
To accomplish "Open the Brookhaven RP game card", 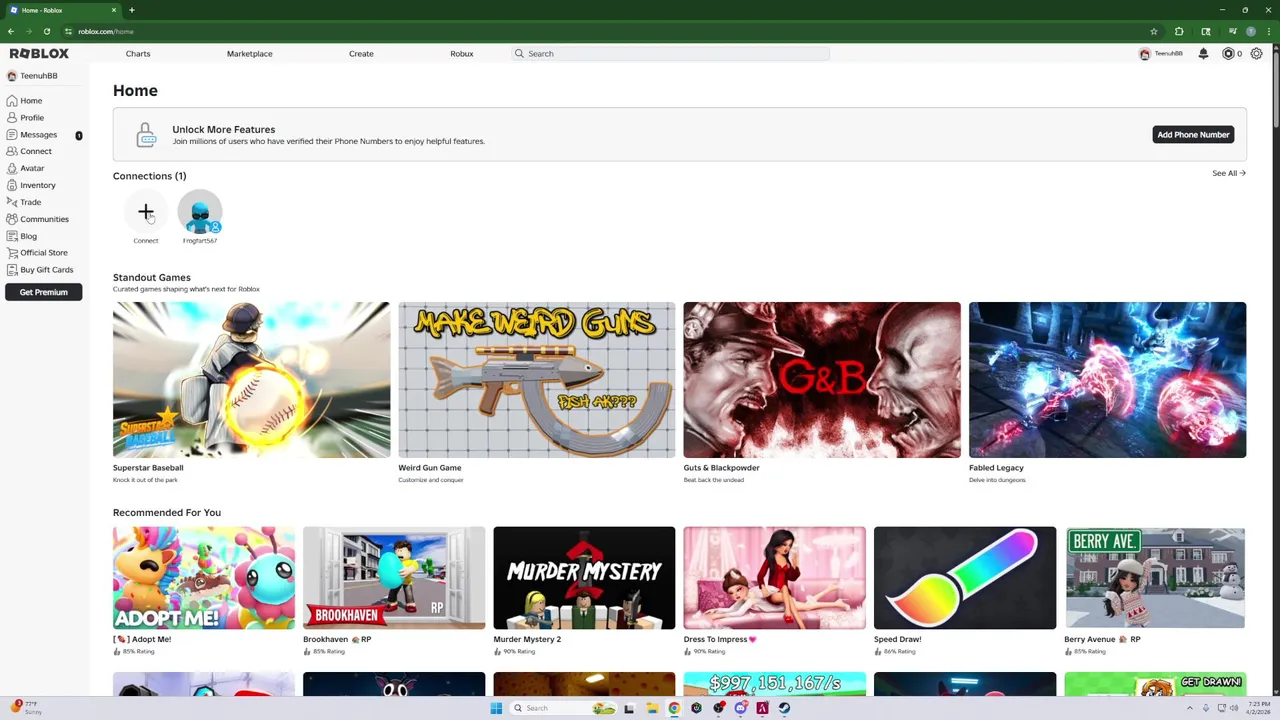I will pos(394,591).
